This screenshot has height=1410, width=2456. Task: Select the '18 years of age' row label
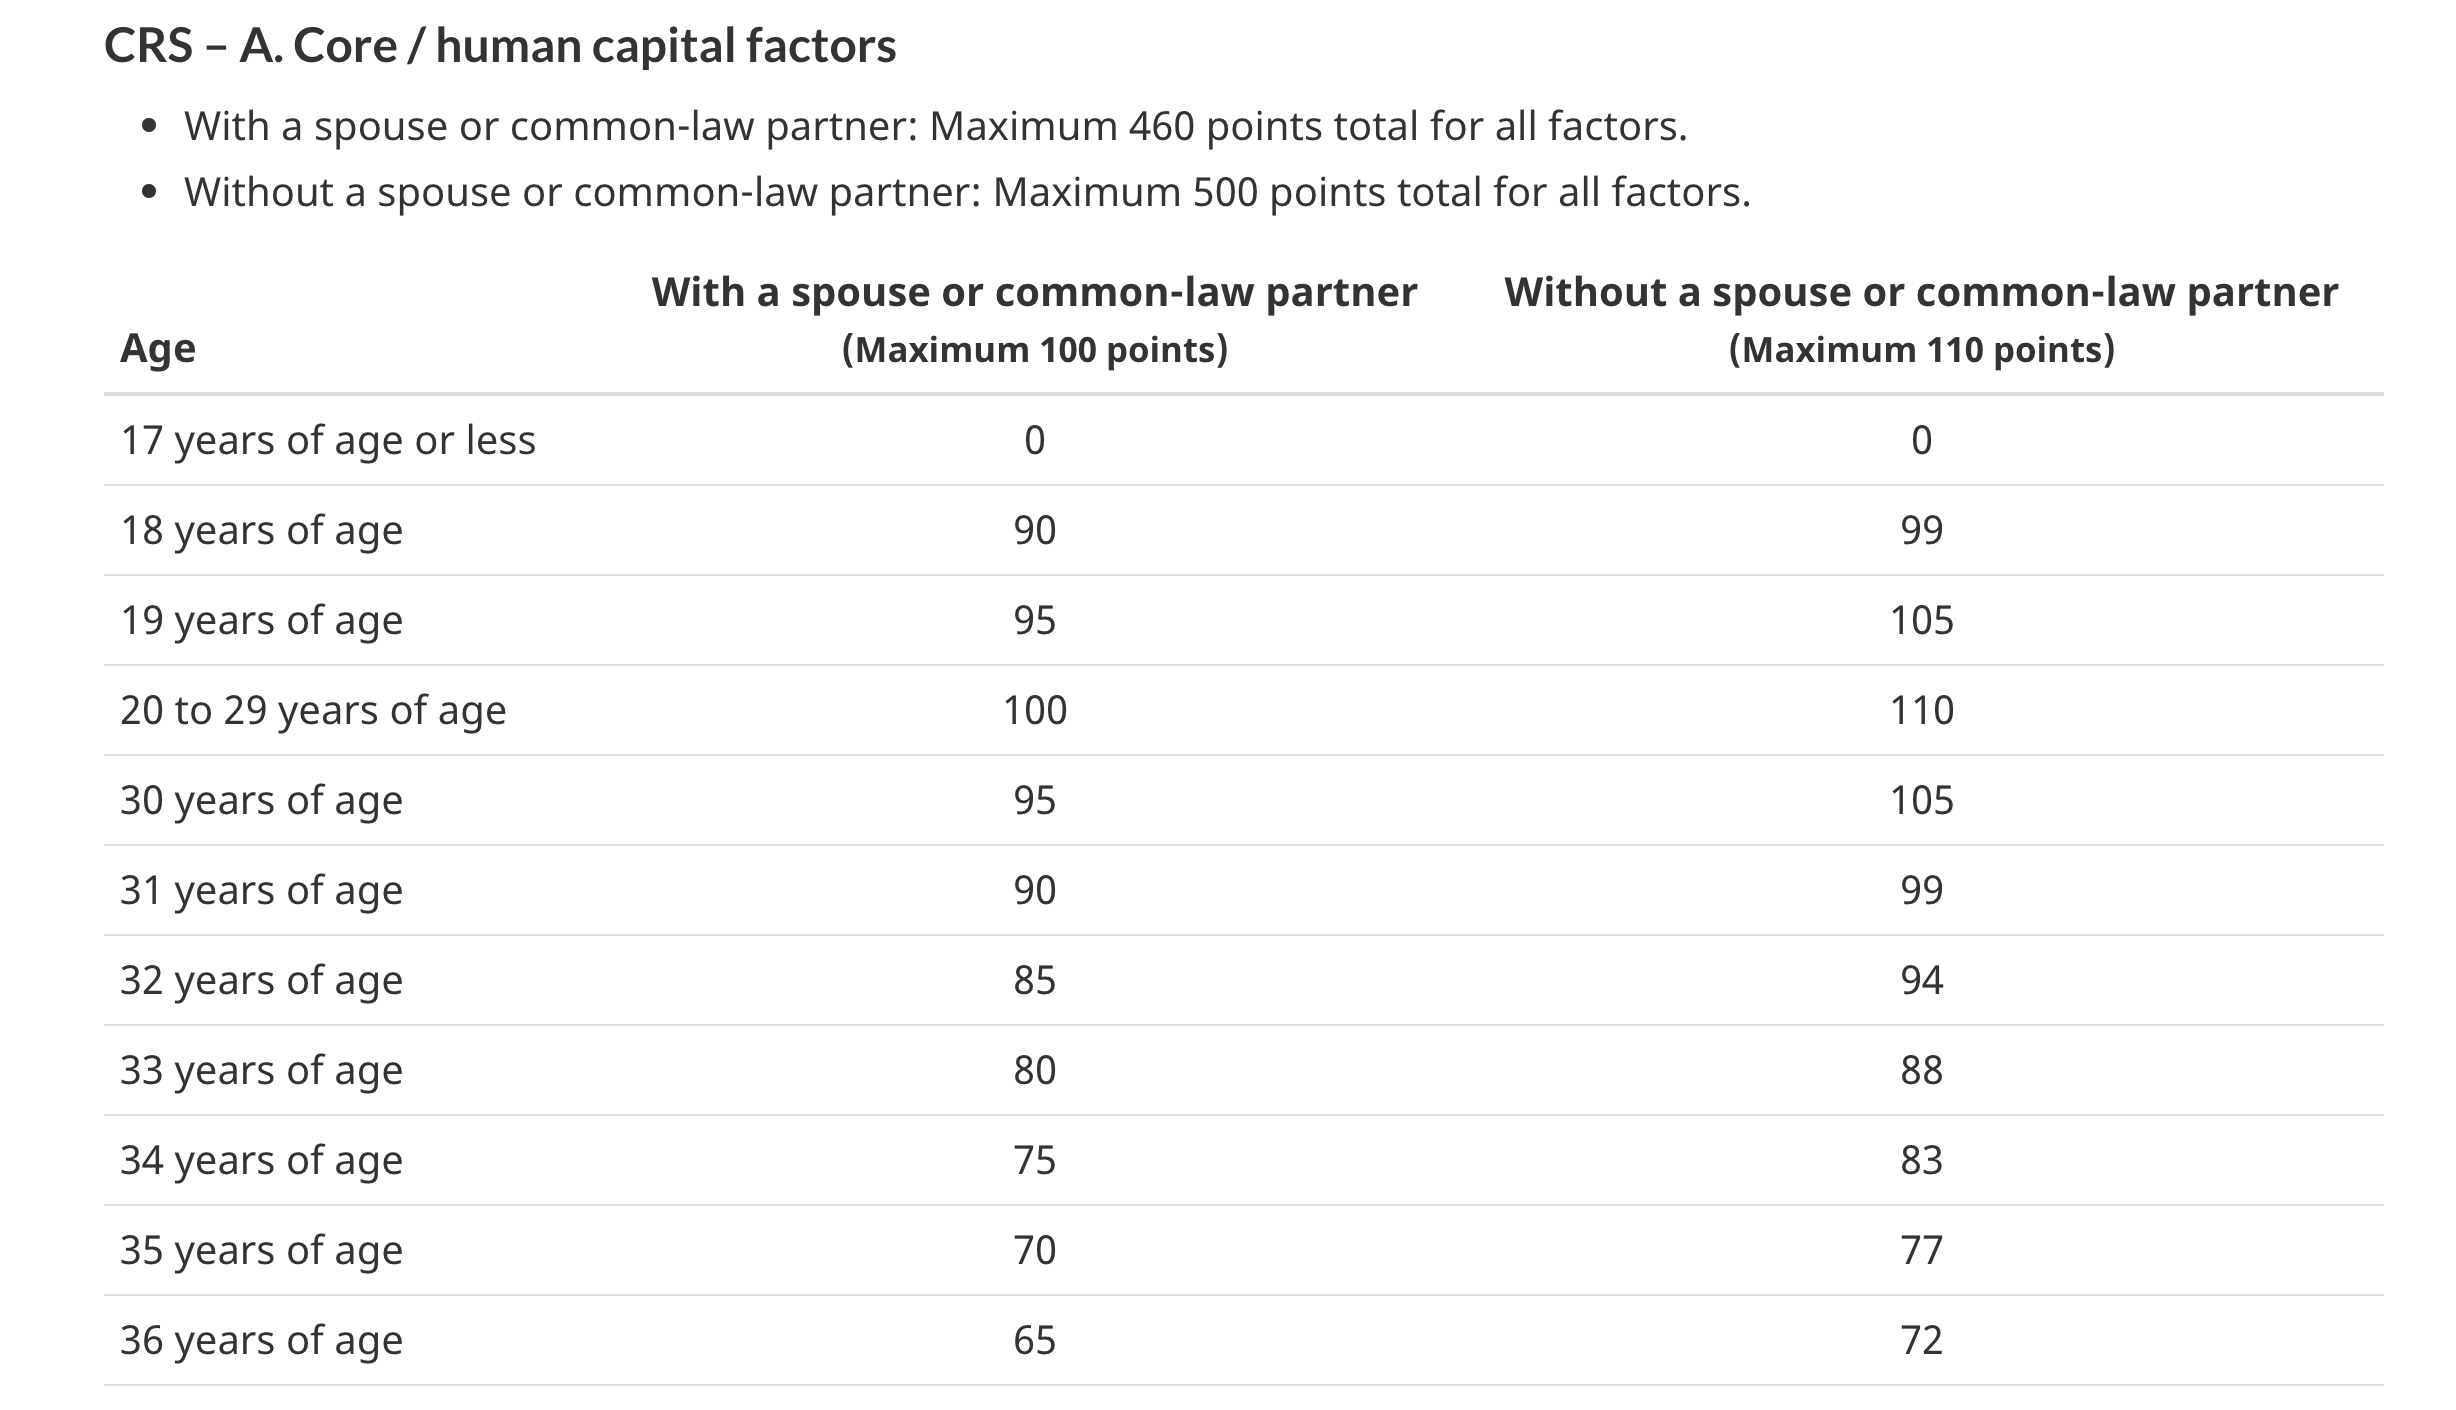click(261, 530)
